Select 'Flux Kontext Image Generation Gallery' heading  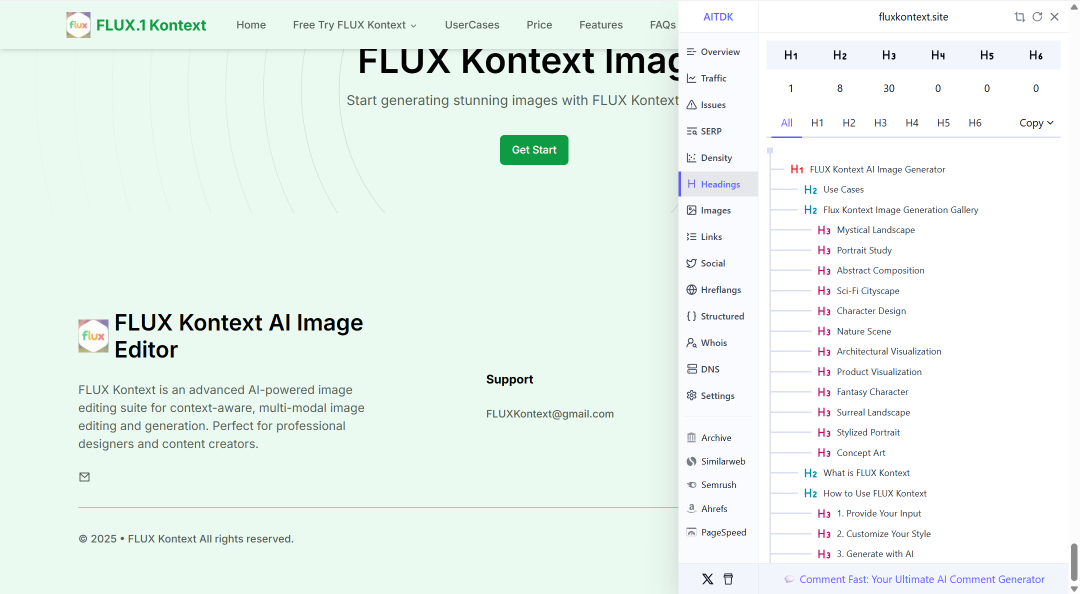pyautogui.click(x=900, y=209)
